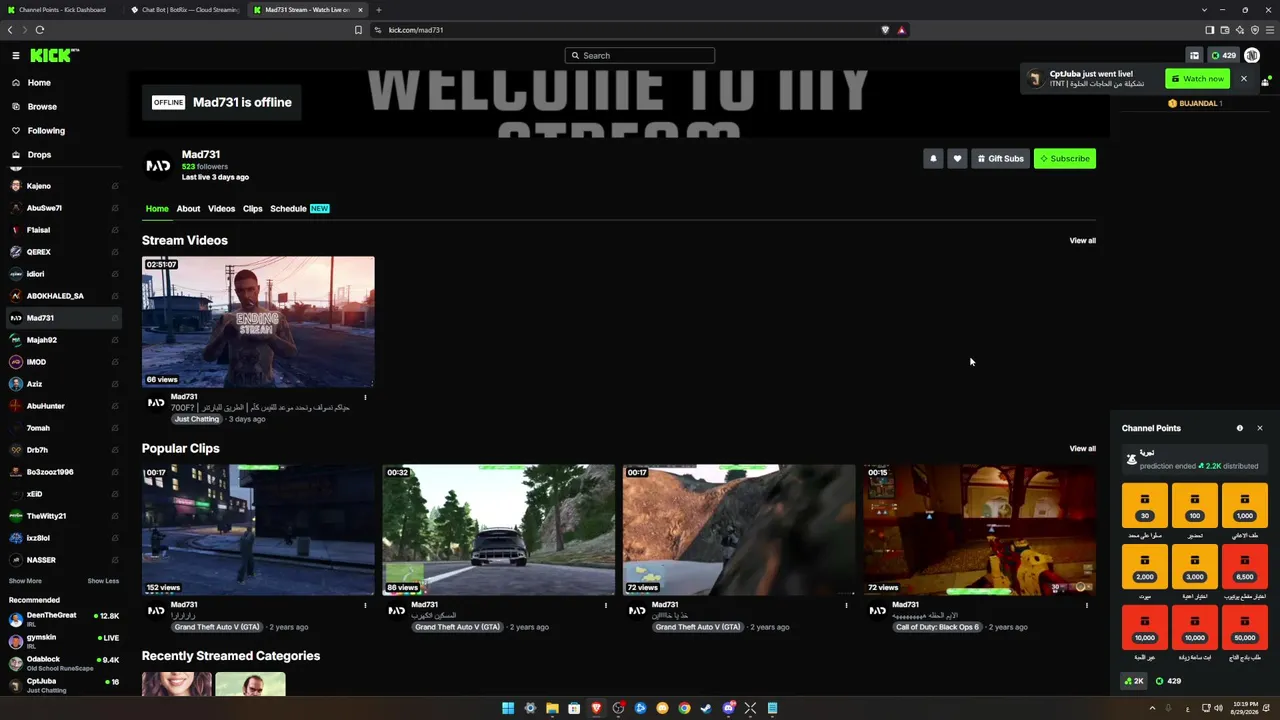Open options menu for 152 views clip
This screenshot has height=720, width=1280.
(x=365, y=605)
